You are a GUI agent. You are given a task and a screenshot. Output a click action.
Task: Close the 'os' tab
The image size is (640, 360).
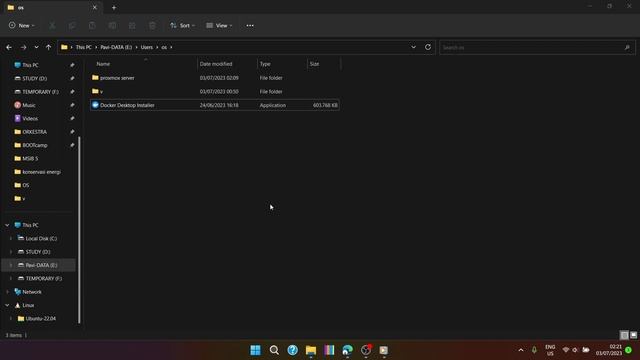(x=95, y=7)
